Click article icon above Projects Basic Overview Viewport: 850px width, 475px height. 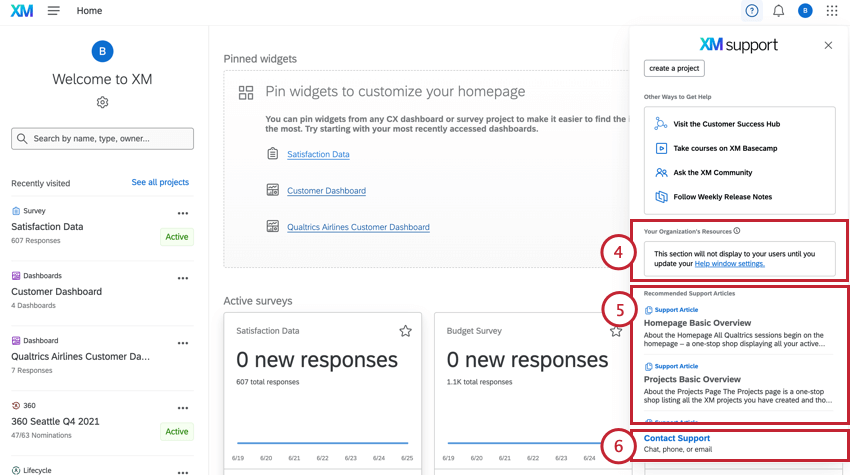pyautogui.click(x=648, y=367)
